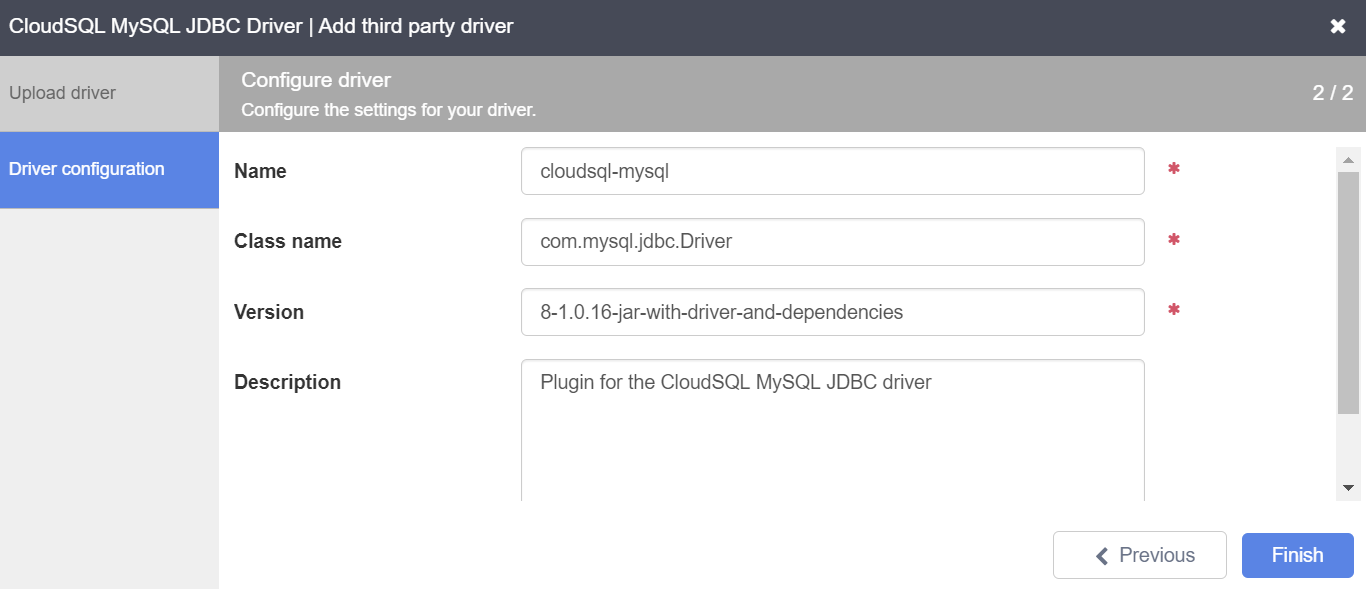Click the Description label

point(287,382)
